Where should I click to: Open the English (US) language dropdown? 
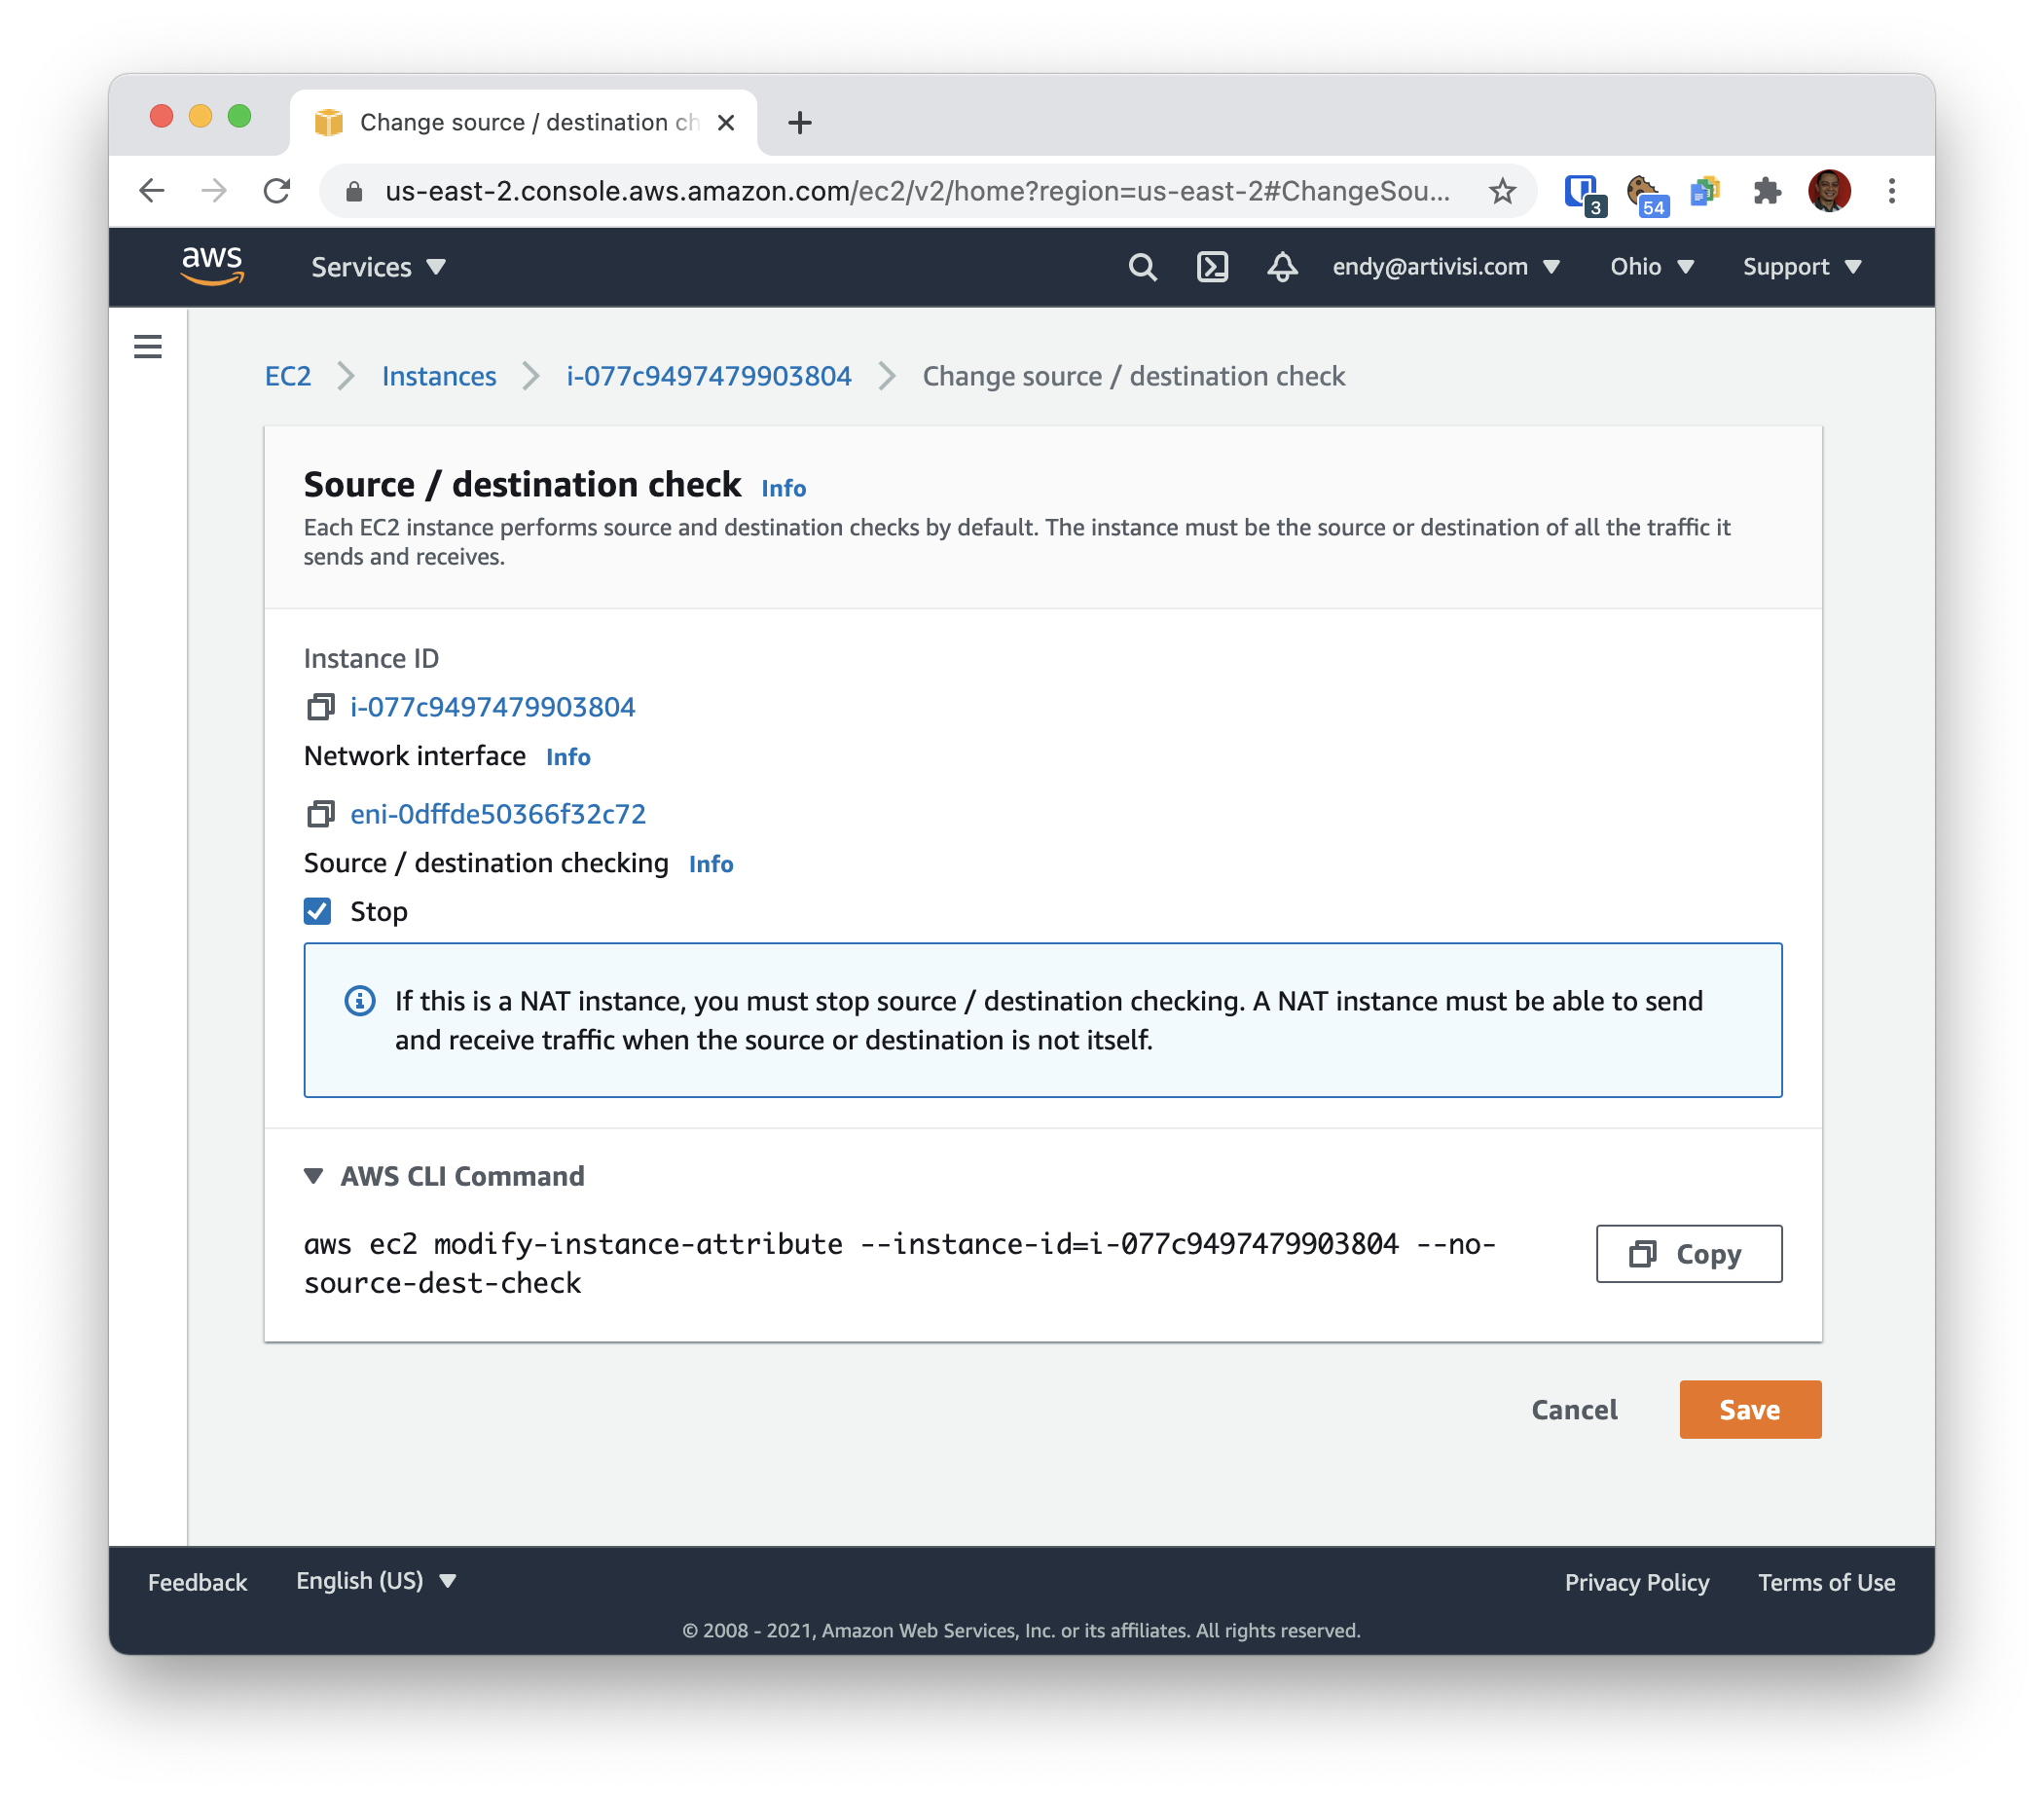point(376,1581)
